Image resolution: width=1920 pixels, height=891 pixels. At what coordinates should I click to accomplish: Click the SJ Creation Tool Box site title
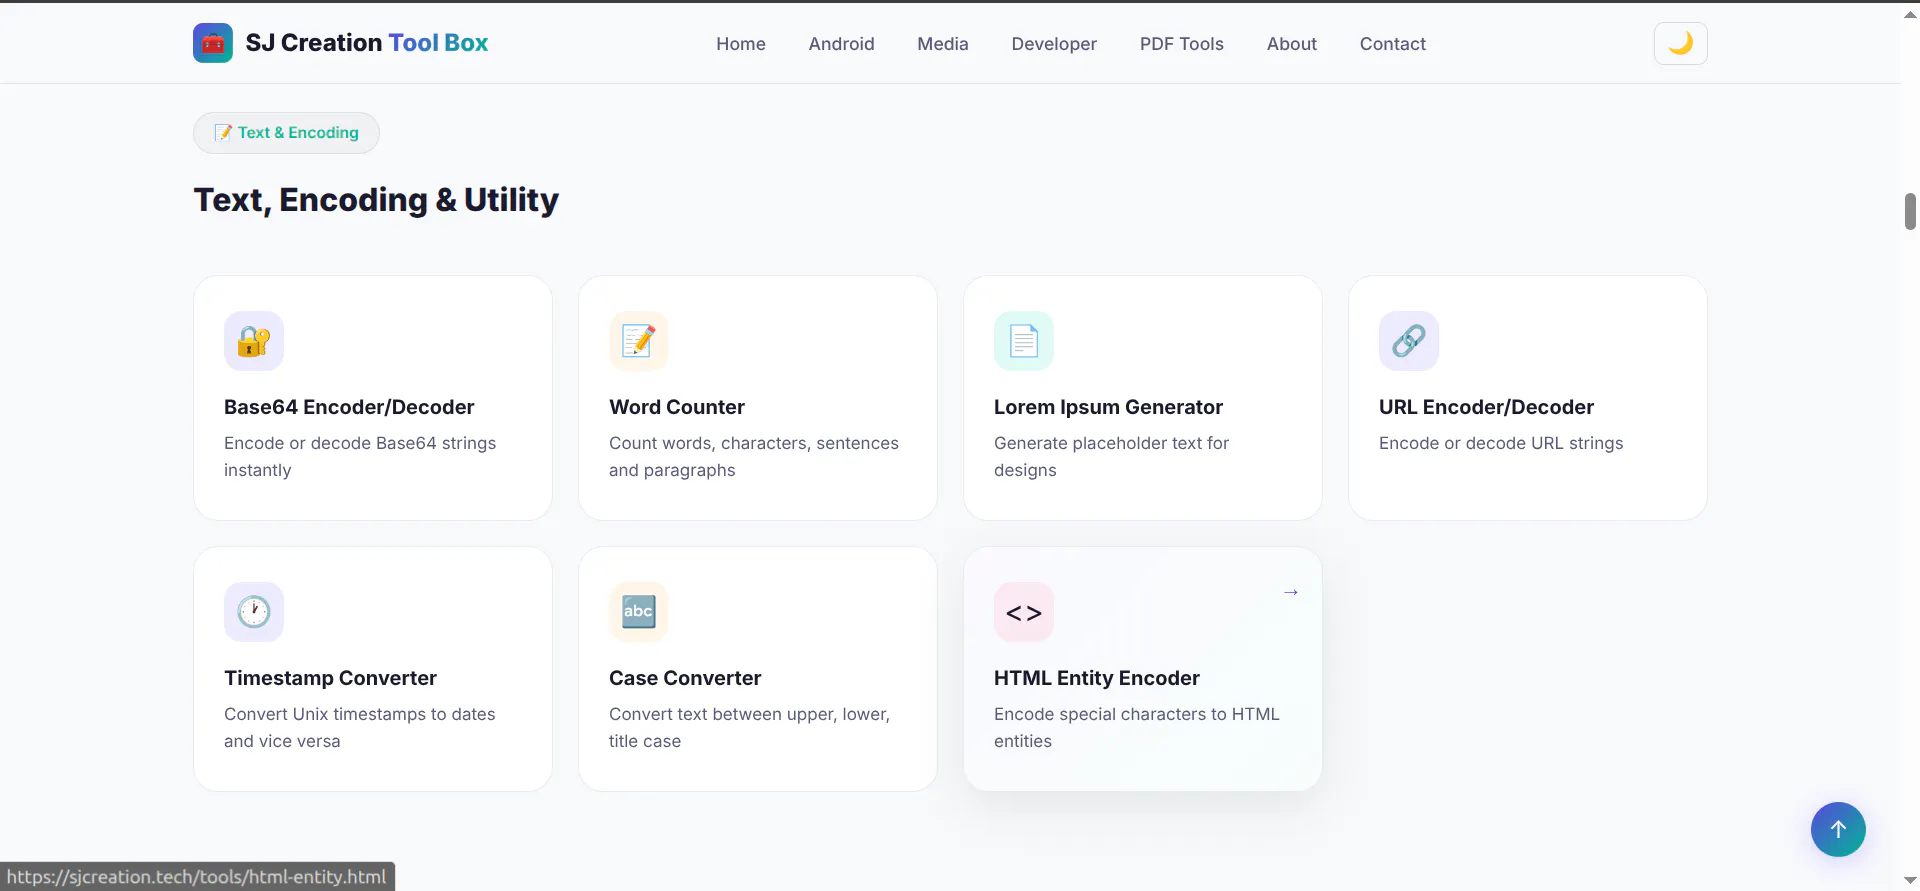point(367,43)
